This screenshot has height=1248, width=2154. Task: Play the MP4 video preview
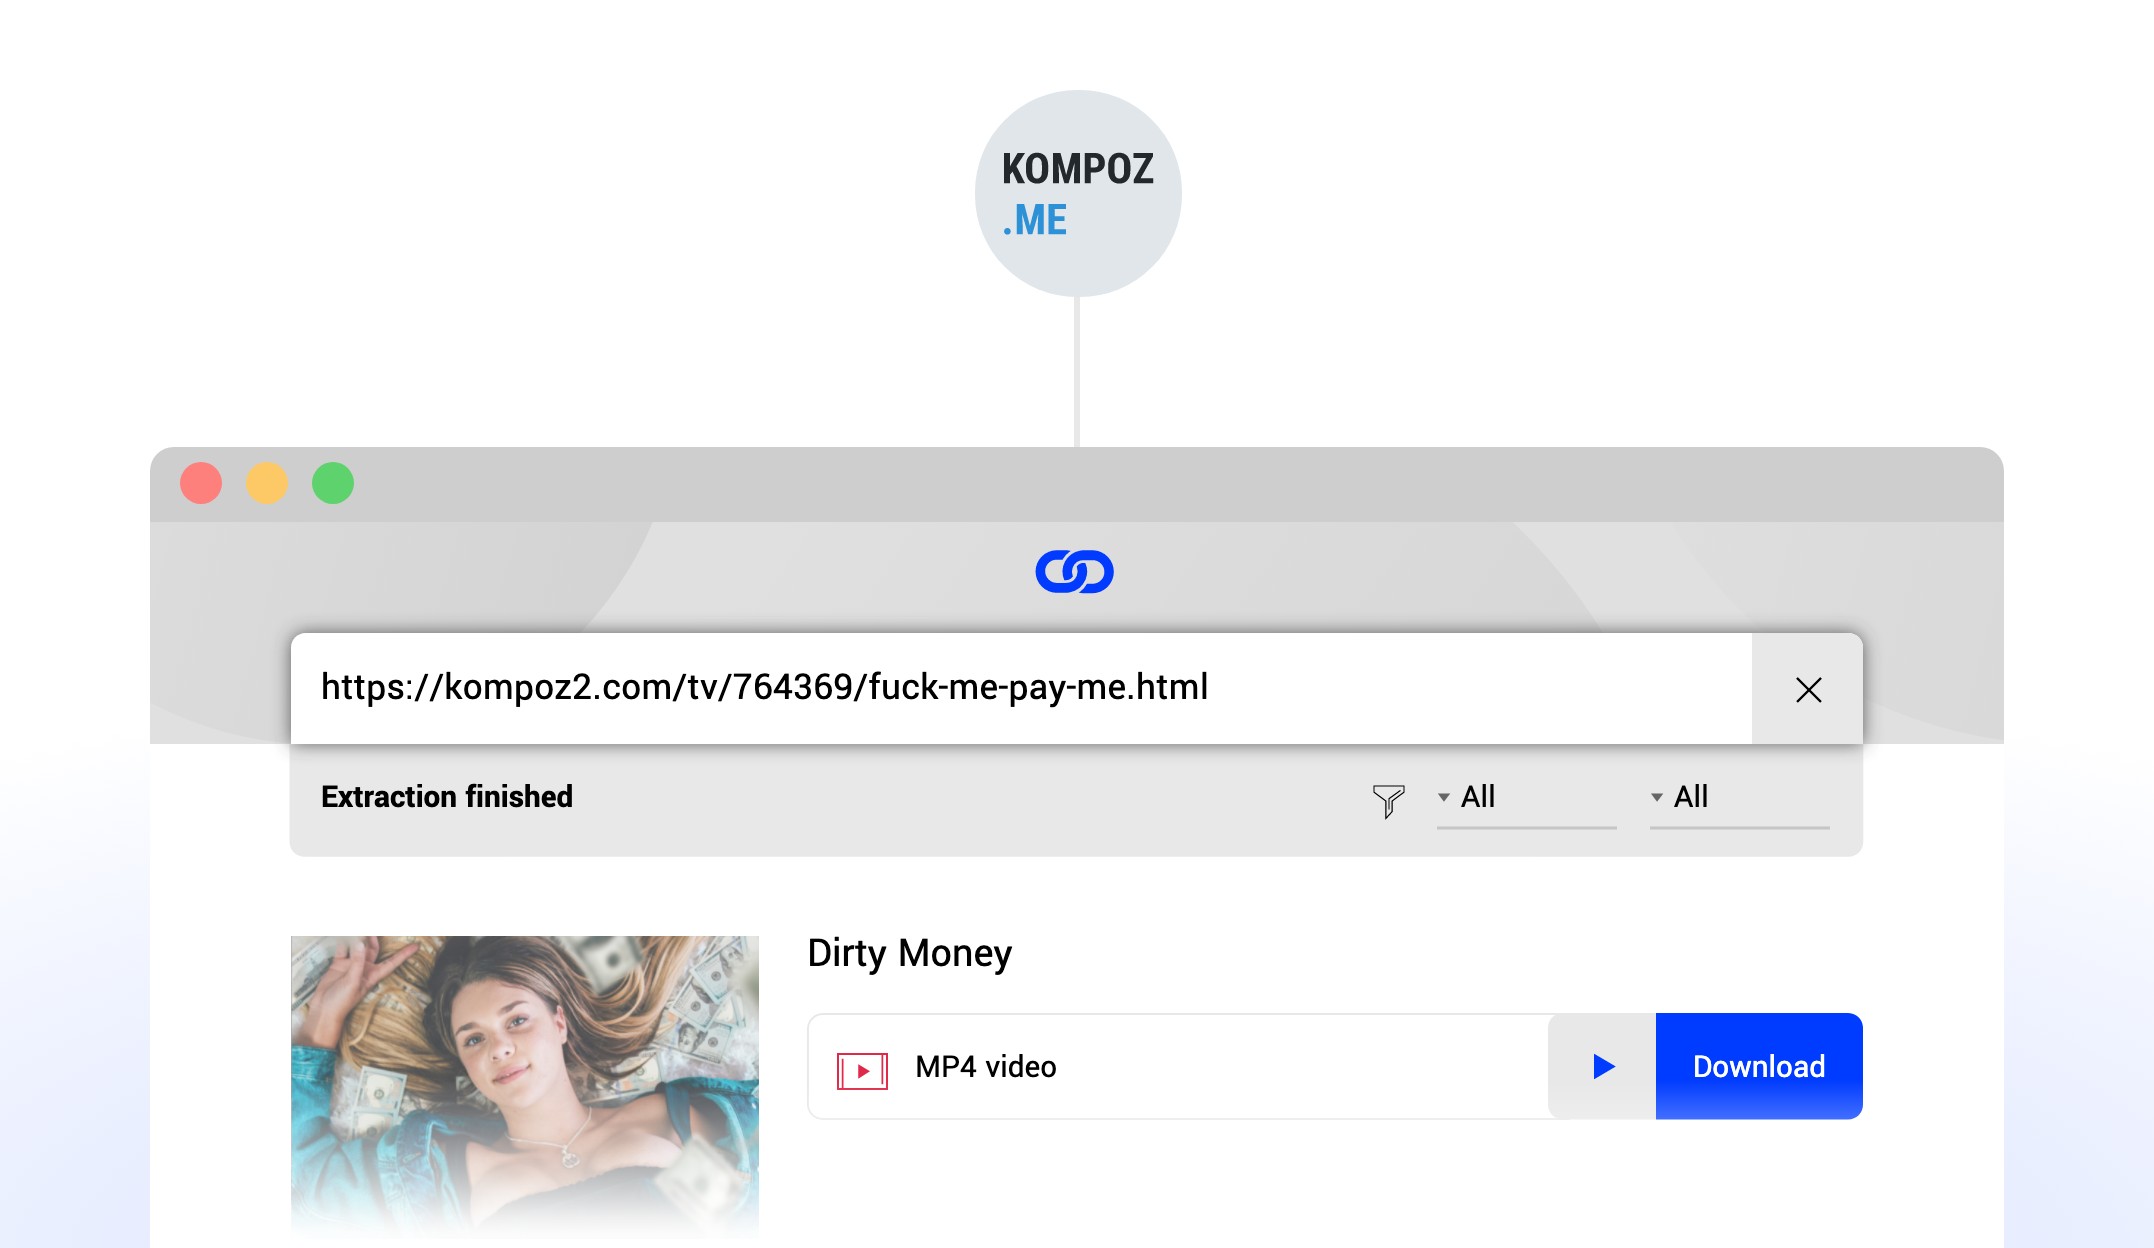point(1603,1066)
